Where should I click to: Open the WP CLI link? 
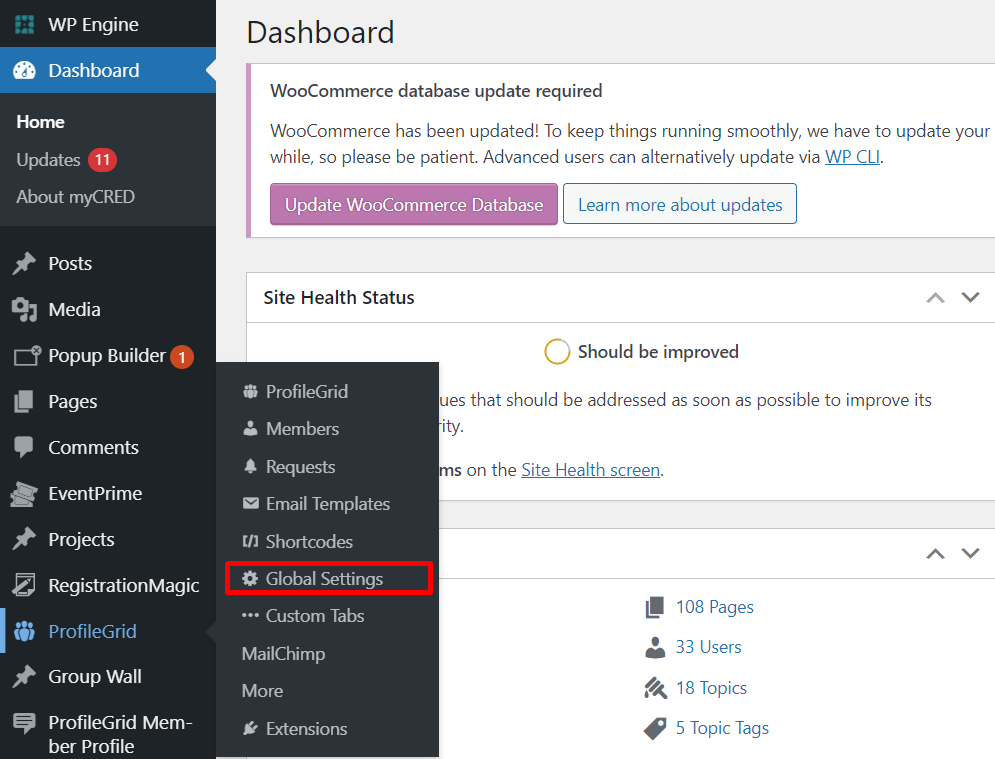[852, 156]
